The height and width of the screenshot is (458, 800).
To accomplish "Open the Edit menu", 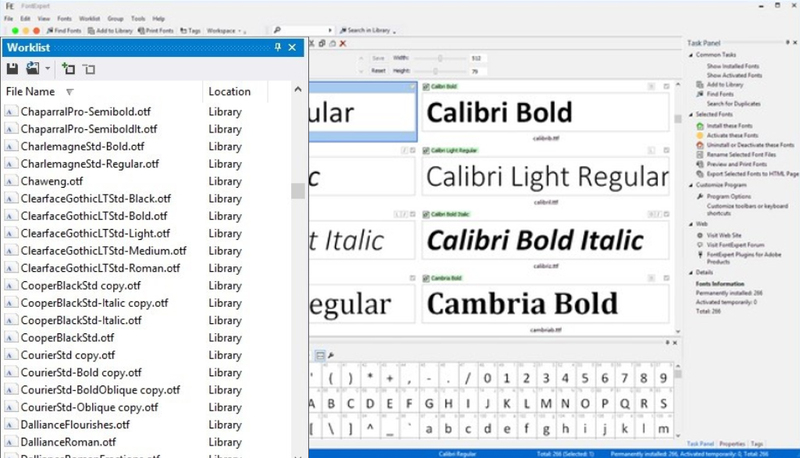I will coord(26,18).
